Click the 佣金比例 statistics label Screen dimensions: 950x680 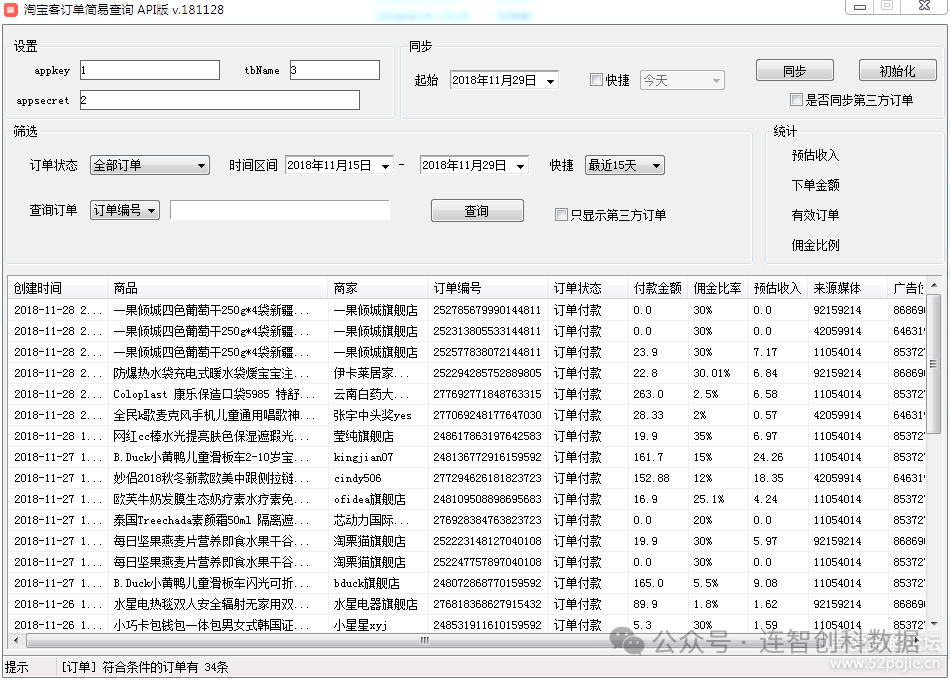click(815, 245)
